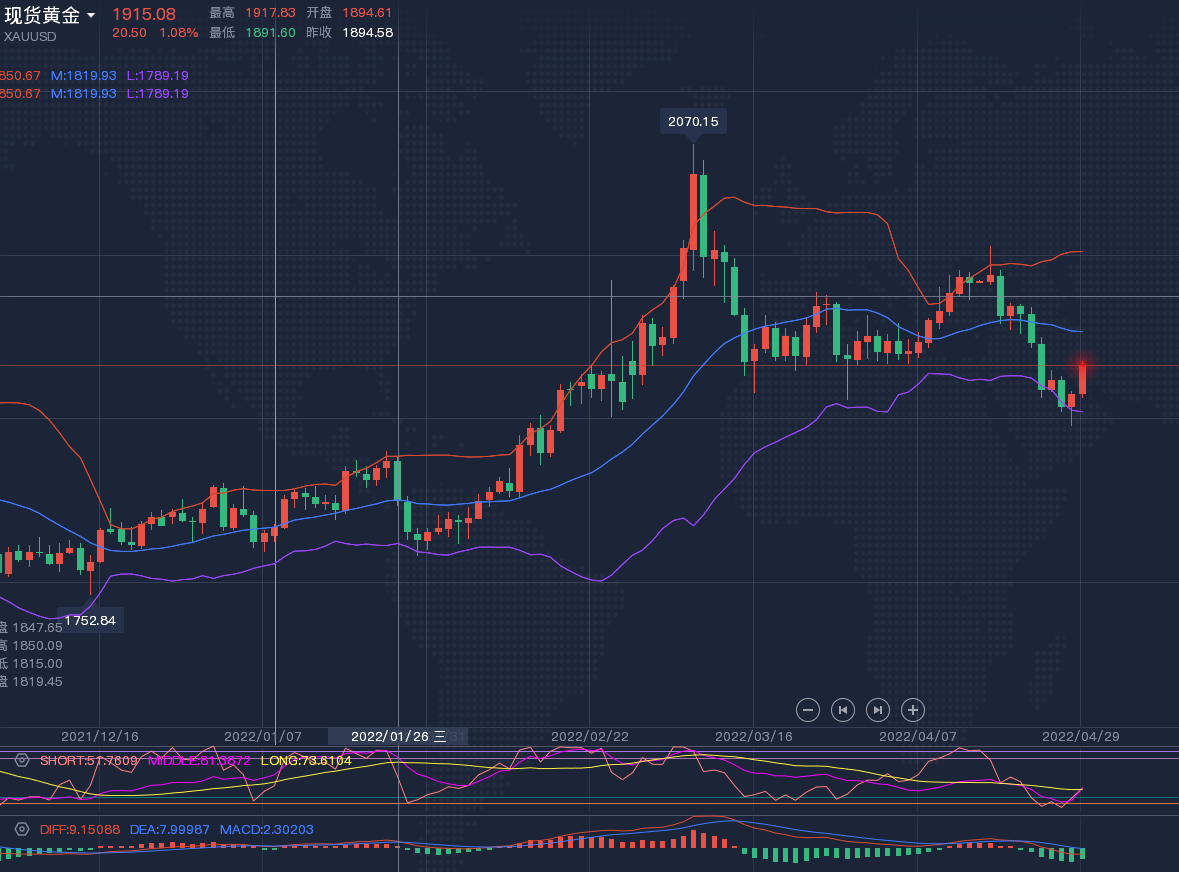1179x872 pixels.
Task: Zoom out the chart with minus button
Action: (x=808, y=710)
